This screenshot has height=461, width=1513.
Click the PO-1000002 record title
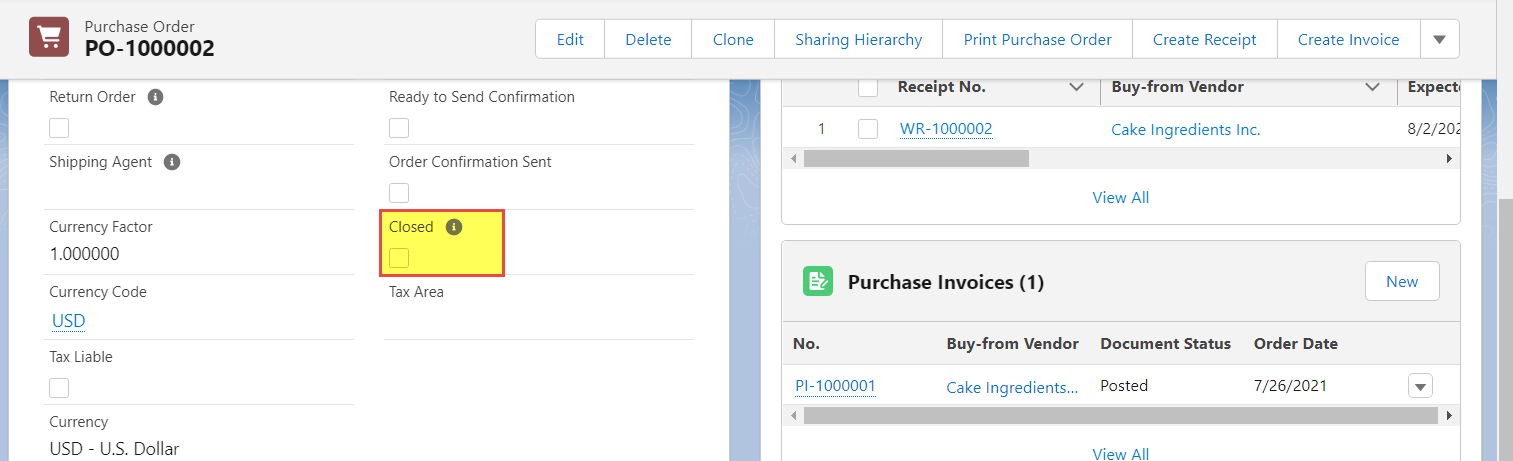(149, 48)
